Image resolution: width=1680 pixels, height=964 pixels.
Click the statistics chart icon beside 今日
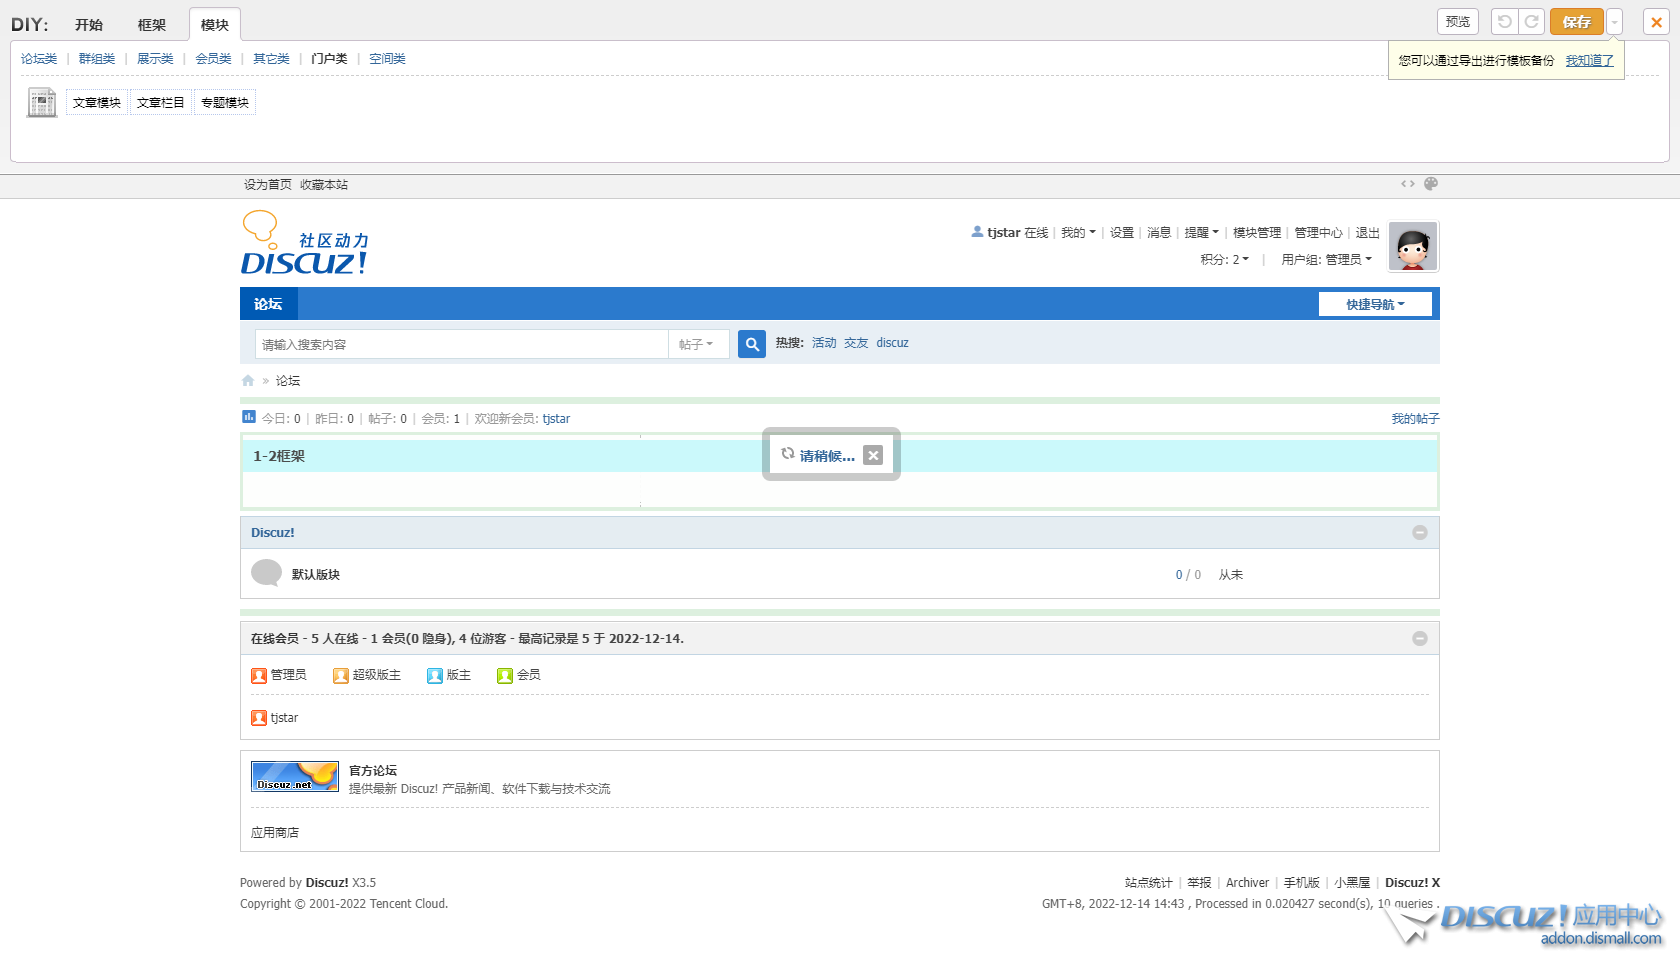click(x=248, y=417)
